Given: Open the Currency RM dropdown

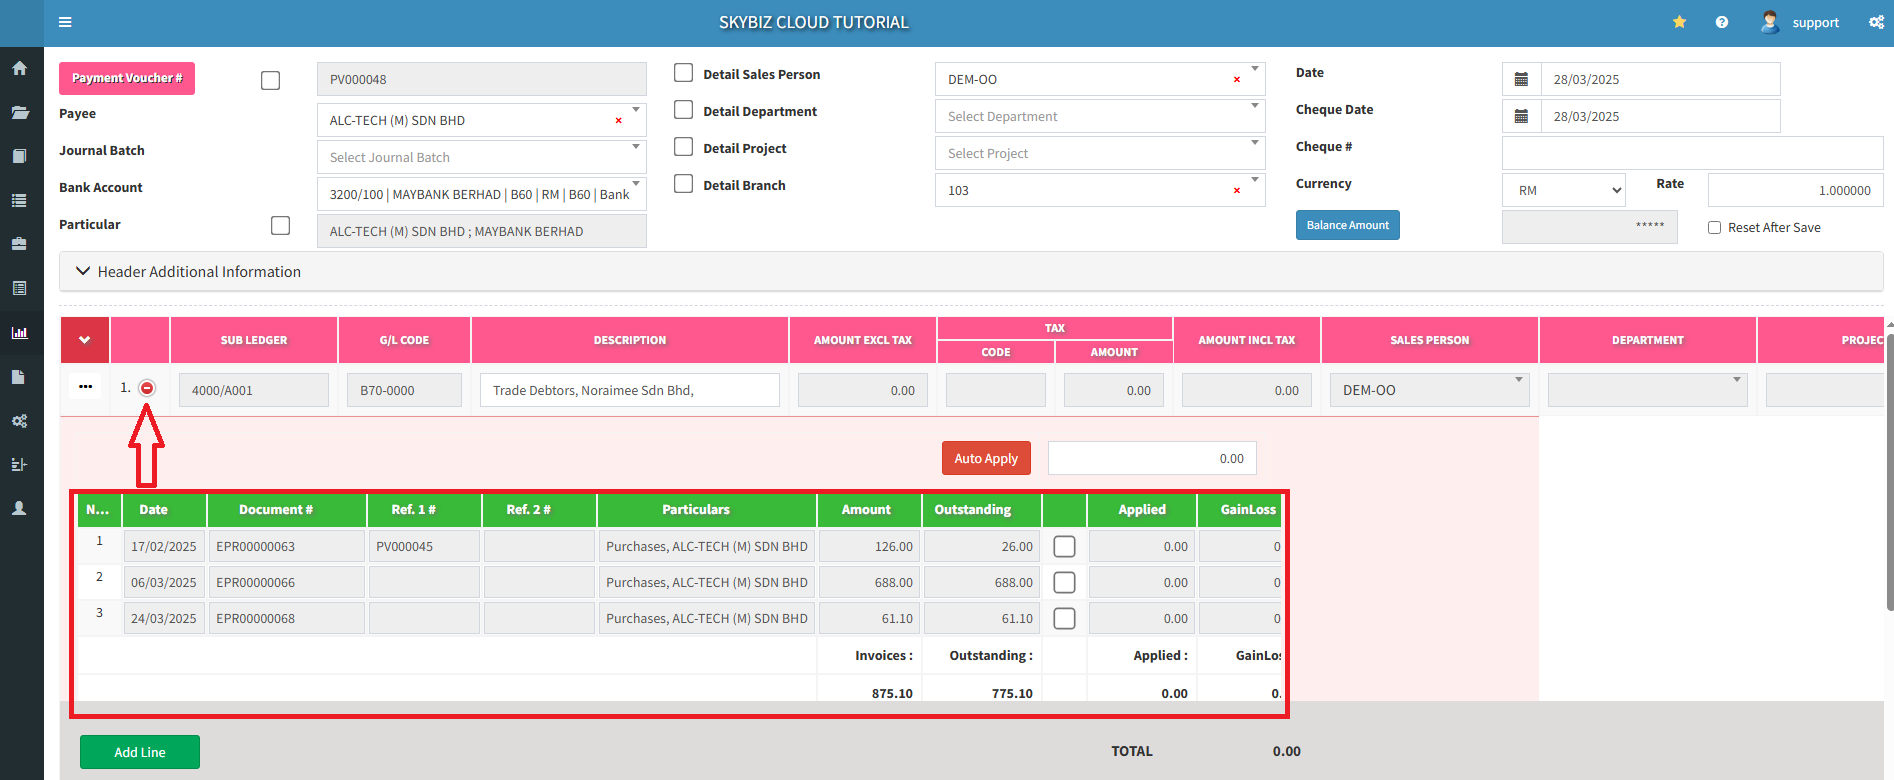Looking at the screenshot, I should [x=1563, y=190].
